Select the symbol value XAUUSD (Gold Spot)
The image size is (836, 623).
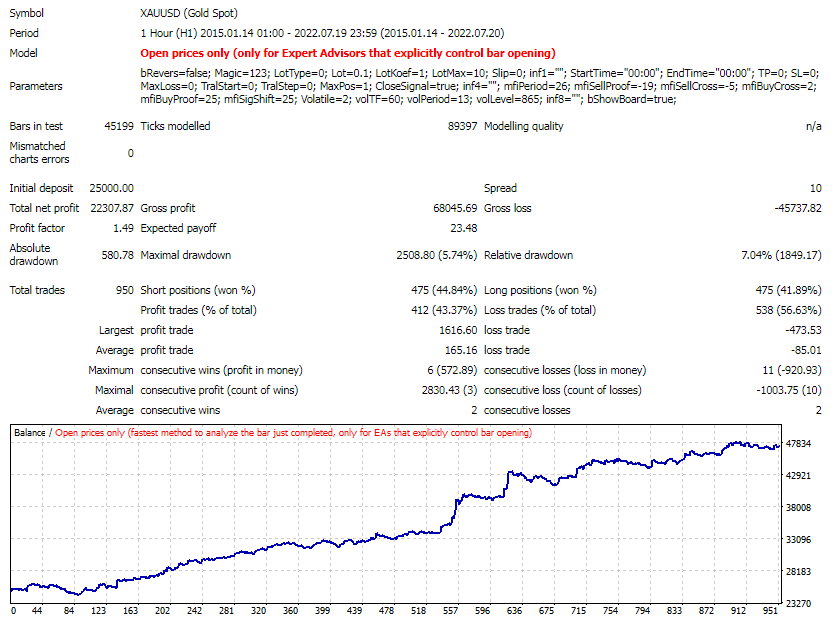[x=189, y=13]
